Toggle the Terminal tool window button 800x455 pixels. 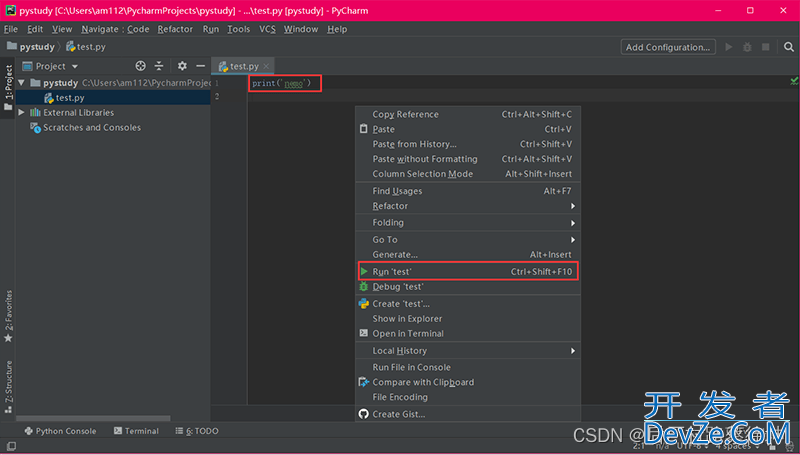136,431
